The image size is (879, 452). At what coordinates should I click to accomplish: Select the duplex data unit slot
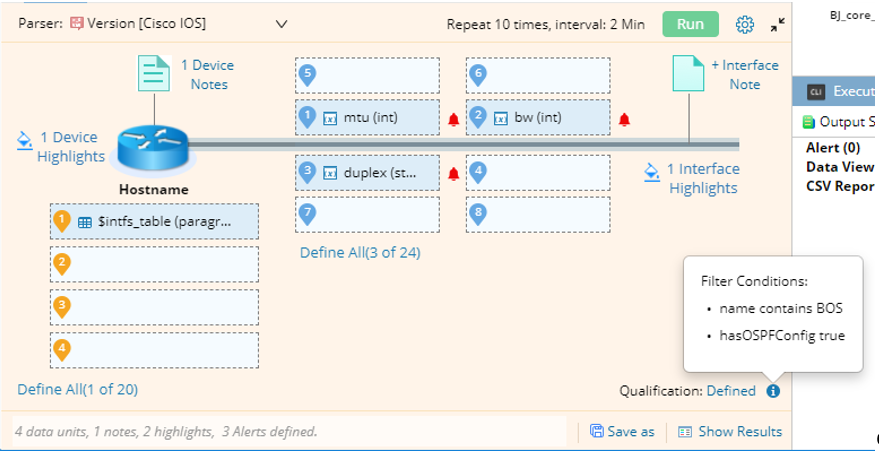tap(367, 173)
